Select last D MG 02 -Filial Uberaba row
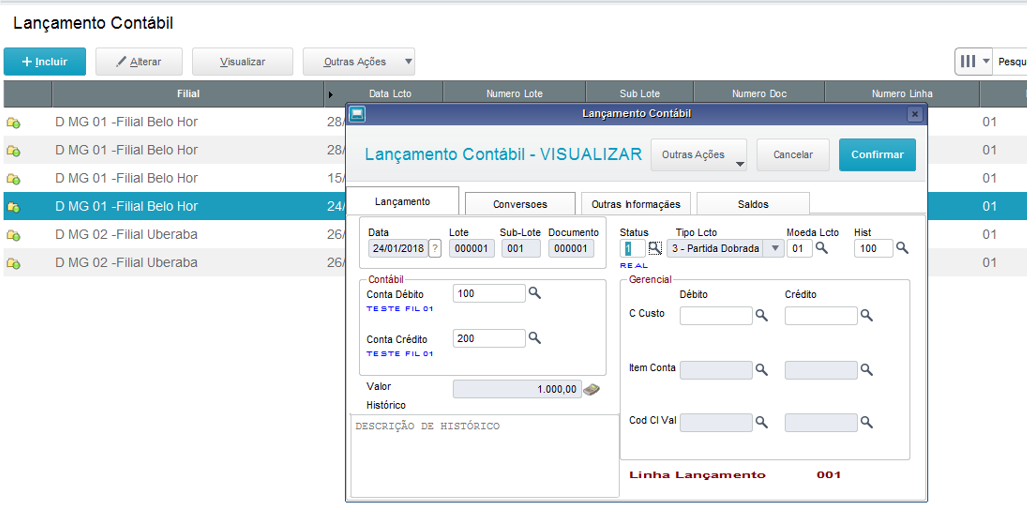 click(174, 263)
